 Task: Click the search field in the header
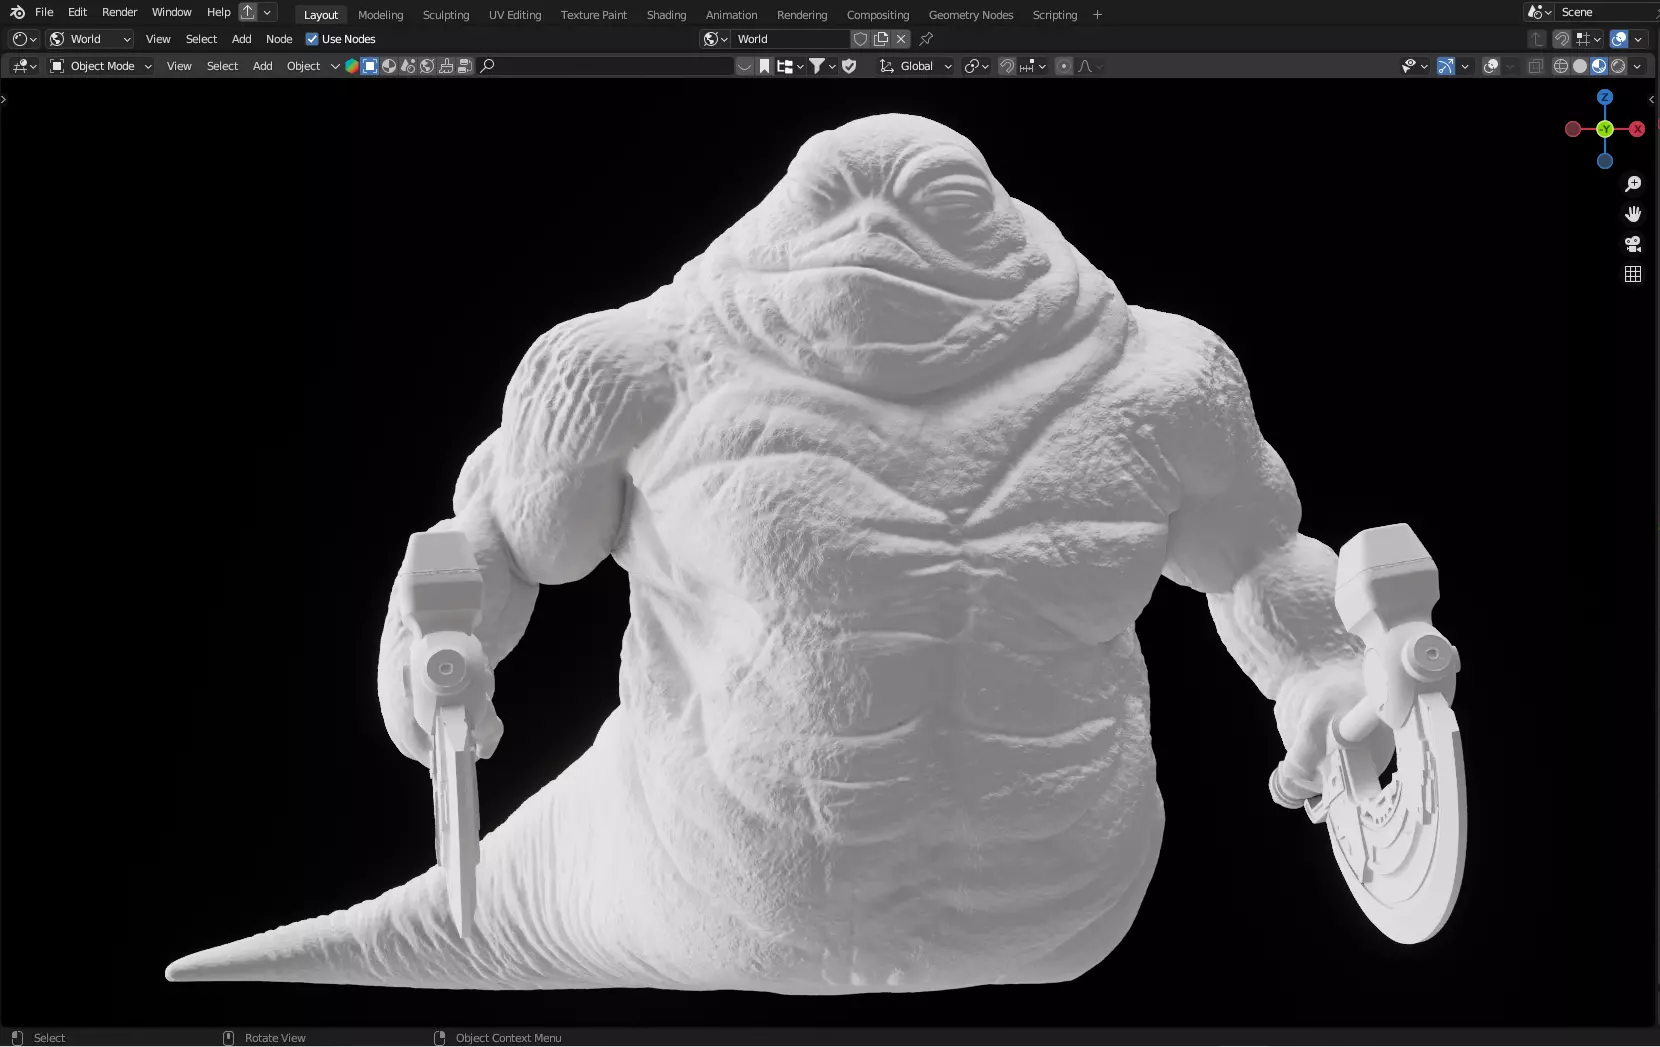(606, 66)
